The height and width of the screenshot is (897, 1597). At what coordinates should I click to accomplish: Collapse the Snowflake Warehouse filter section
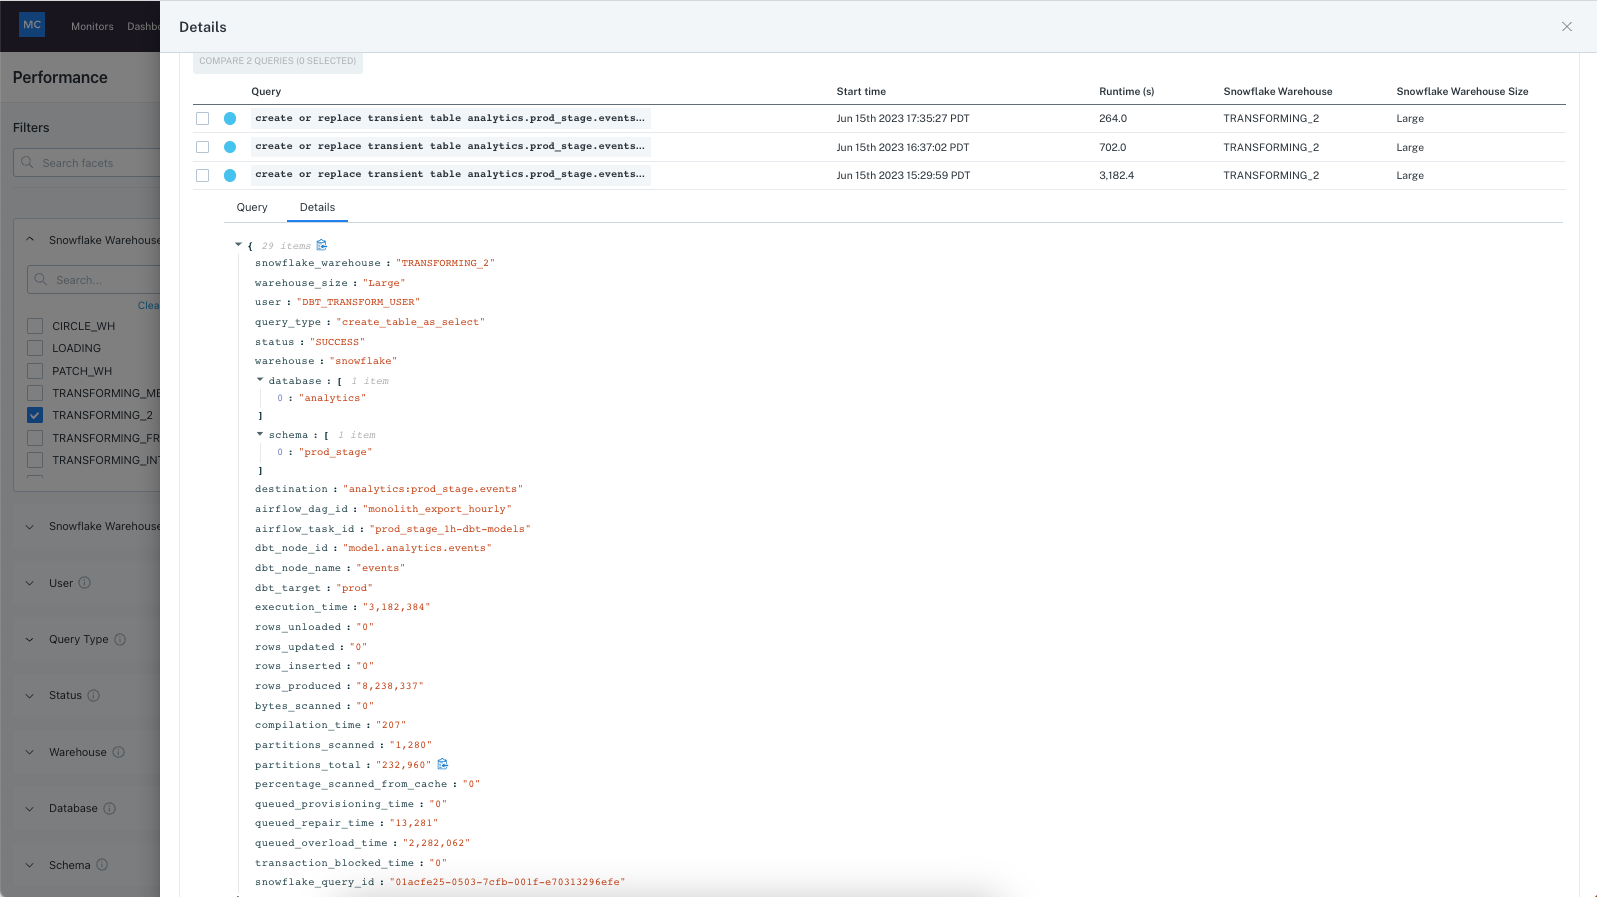coord(30,240)
